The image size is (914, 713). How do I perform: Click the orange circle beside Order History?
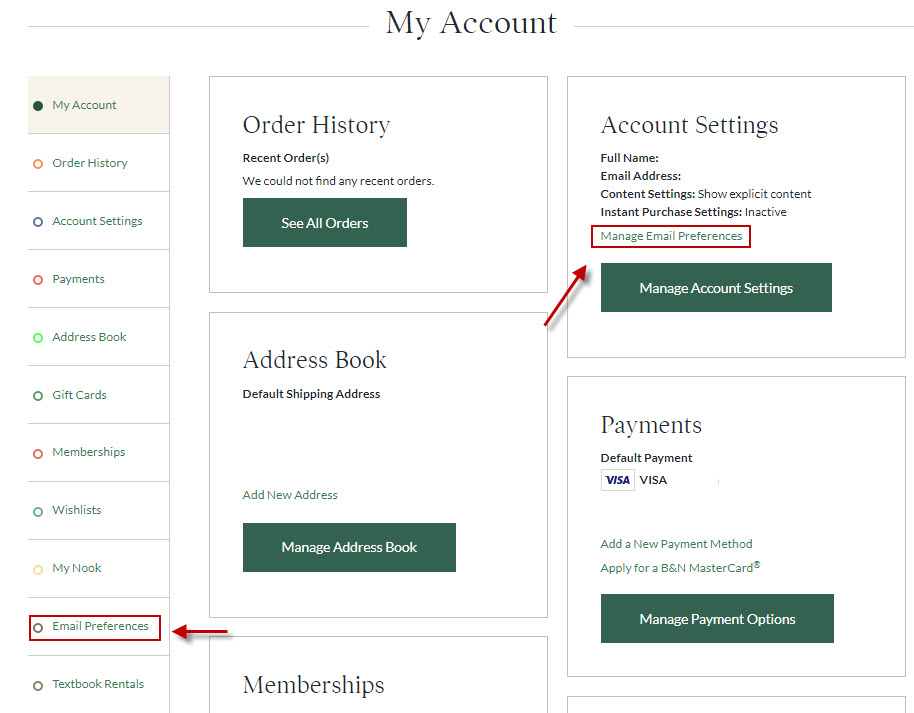point(38,164)
